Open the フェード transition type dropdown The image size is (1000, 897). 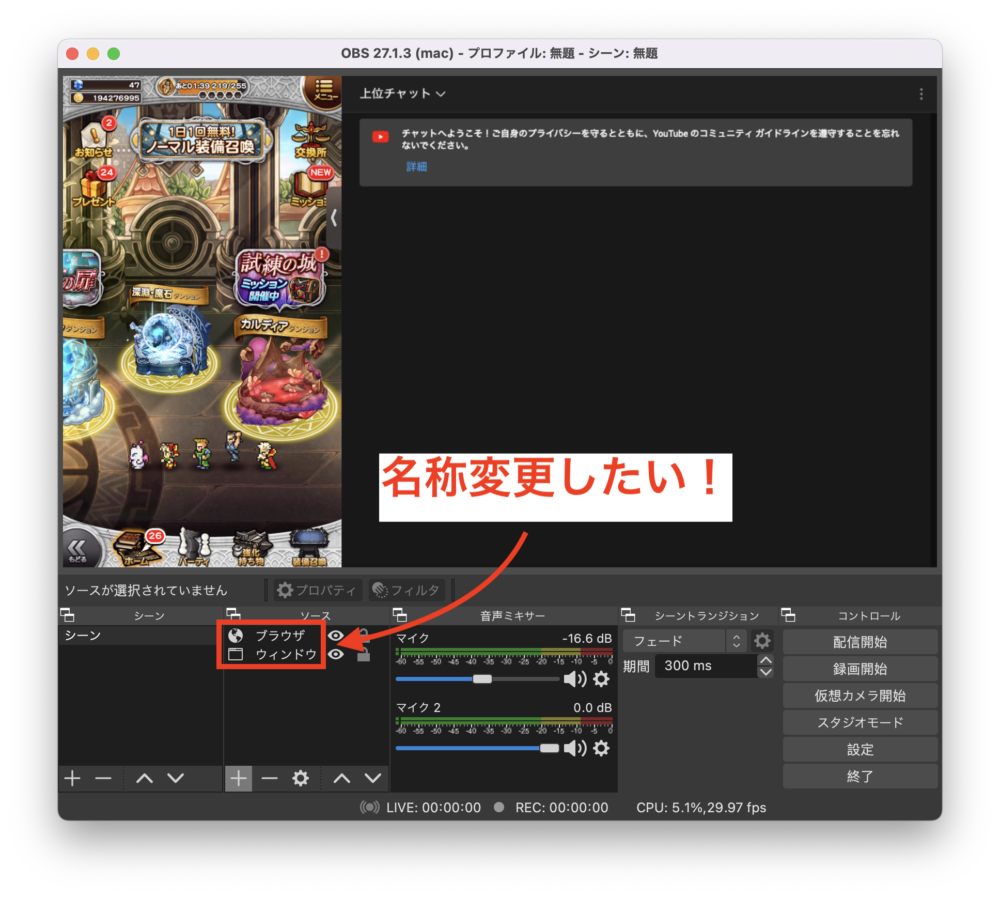[684, 641]
